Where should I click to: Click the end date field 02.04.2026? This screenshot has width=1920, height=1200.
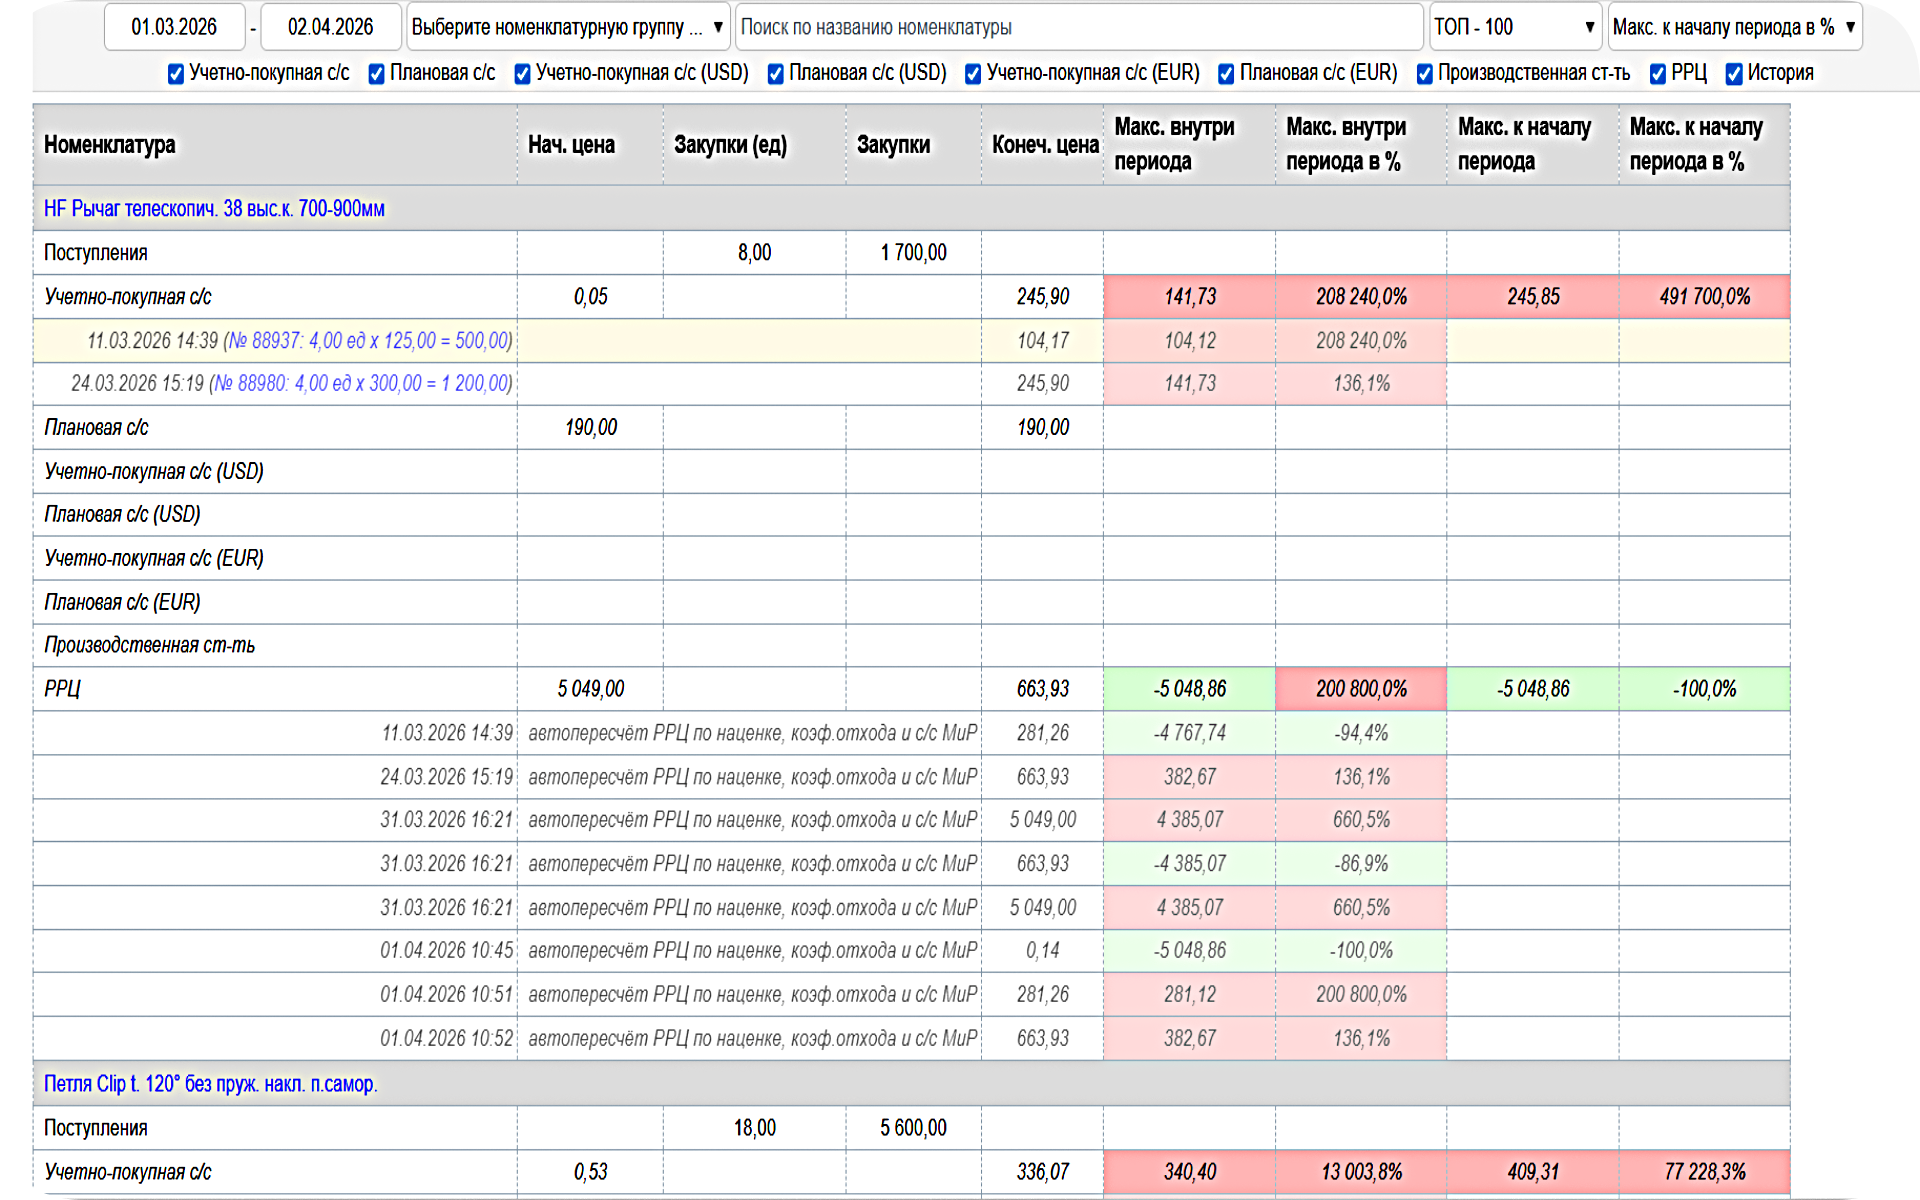tap(330, 27)
